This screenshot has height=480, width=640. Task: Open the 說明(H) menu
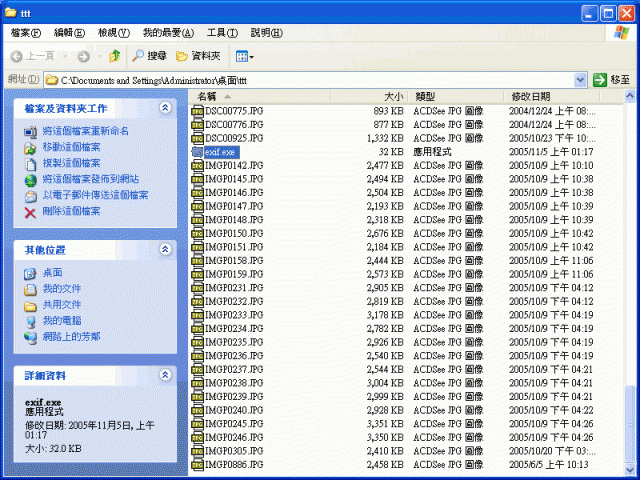point(267,33)
